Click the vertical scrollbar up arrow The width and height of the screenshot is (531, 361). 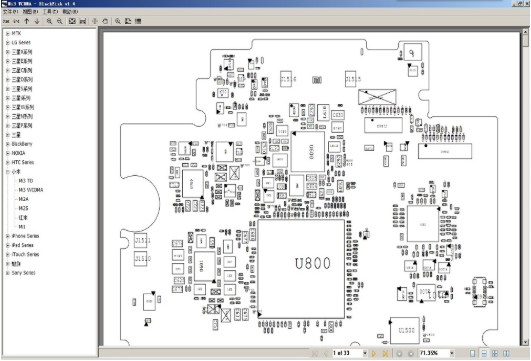coord(525,31)
